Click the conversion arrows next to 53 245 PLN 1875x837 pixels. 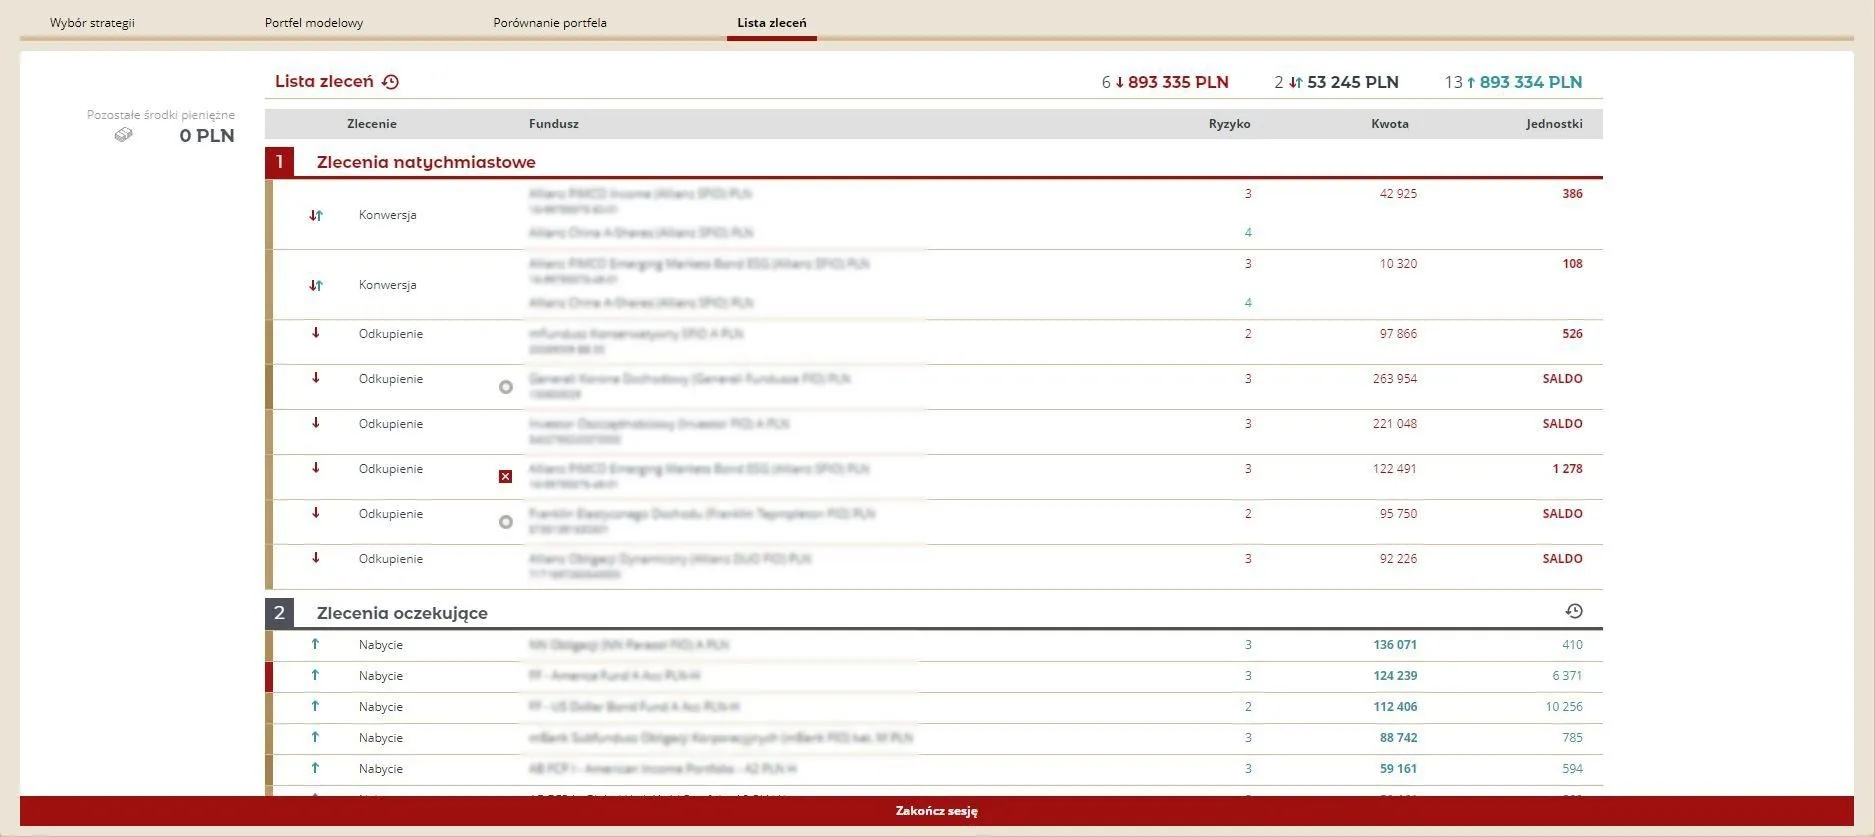(x=1295, y=82)
